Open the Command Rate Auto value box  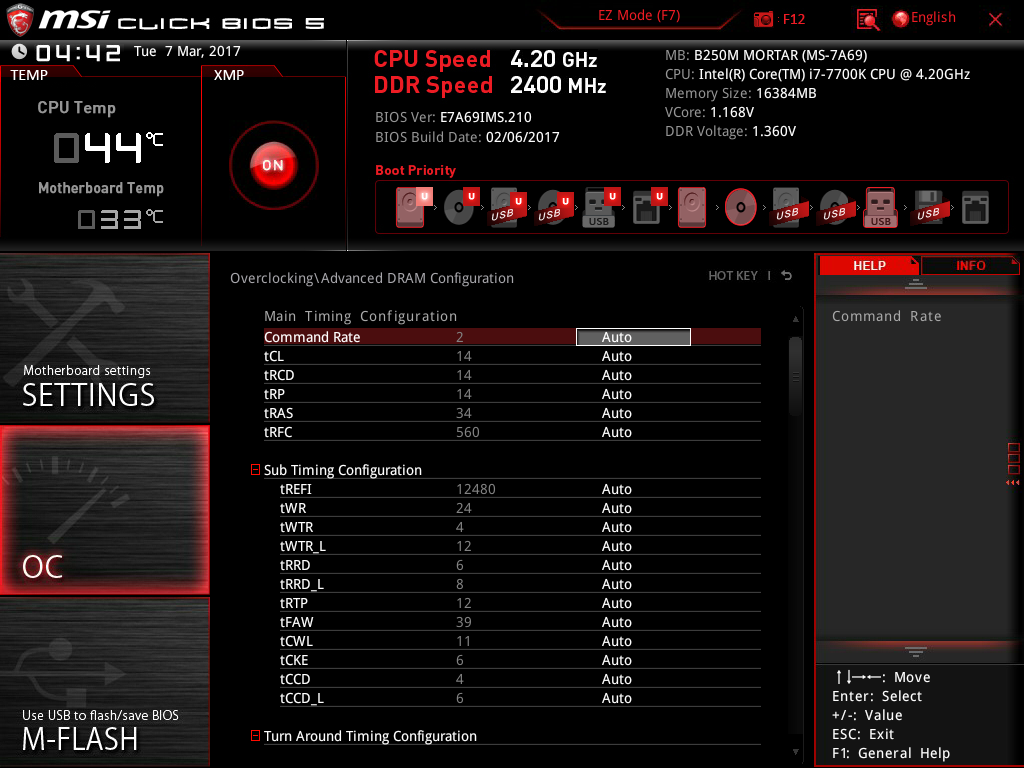633,338
